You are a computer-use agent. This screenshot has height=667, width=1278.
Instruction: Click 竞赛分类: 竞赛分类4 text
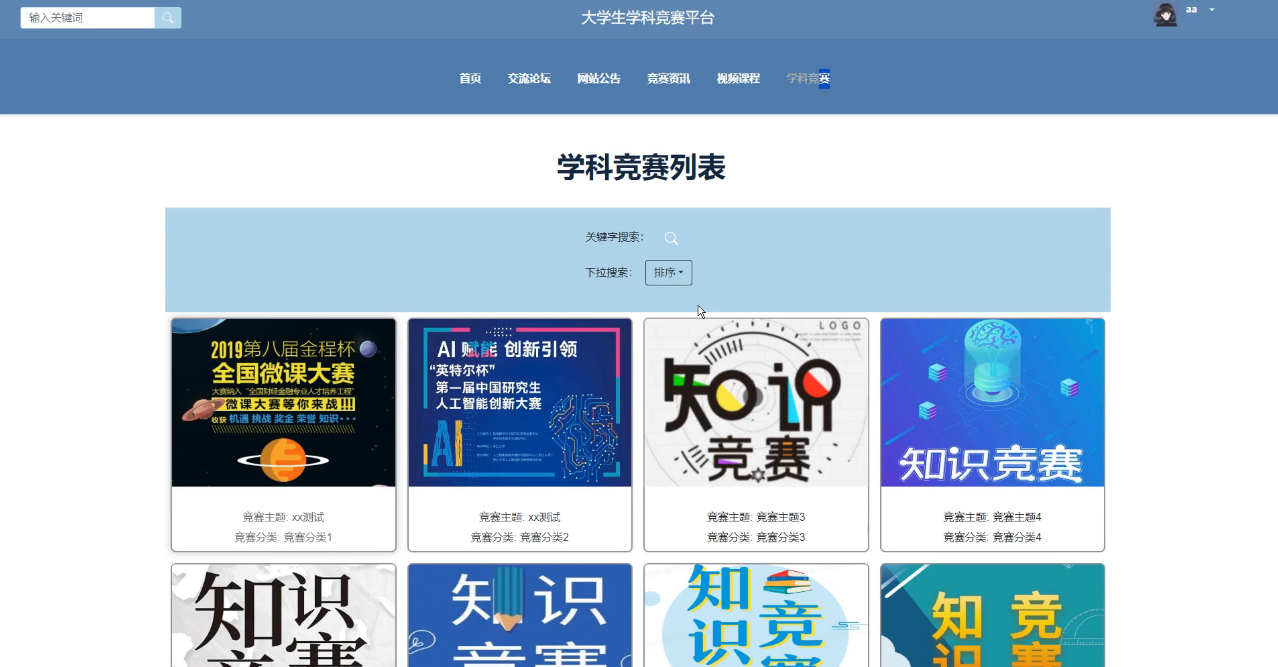point(992,537)
